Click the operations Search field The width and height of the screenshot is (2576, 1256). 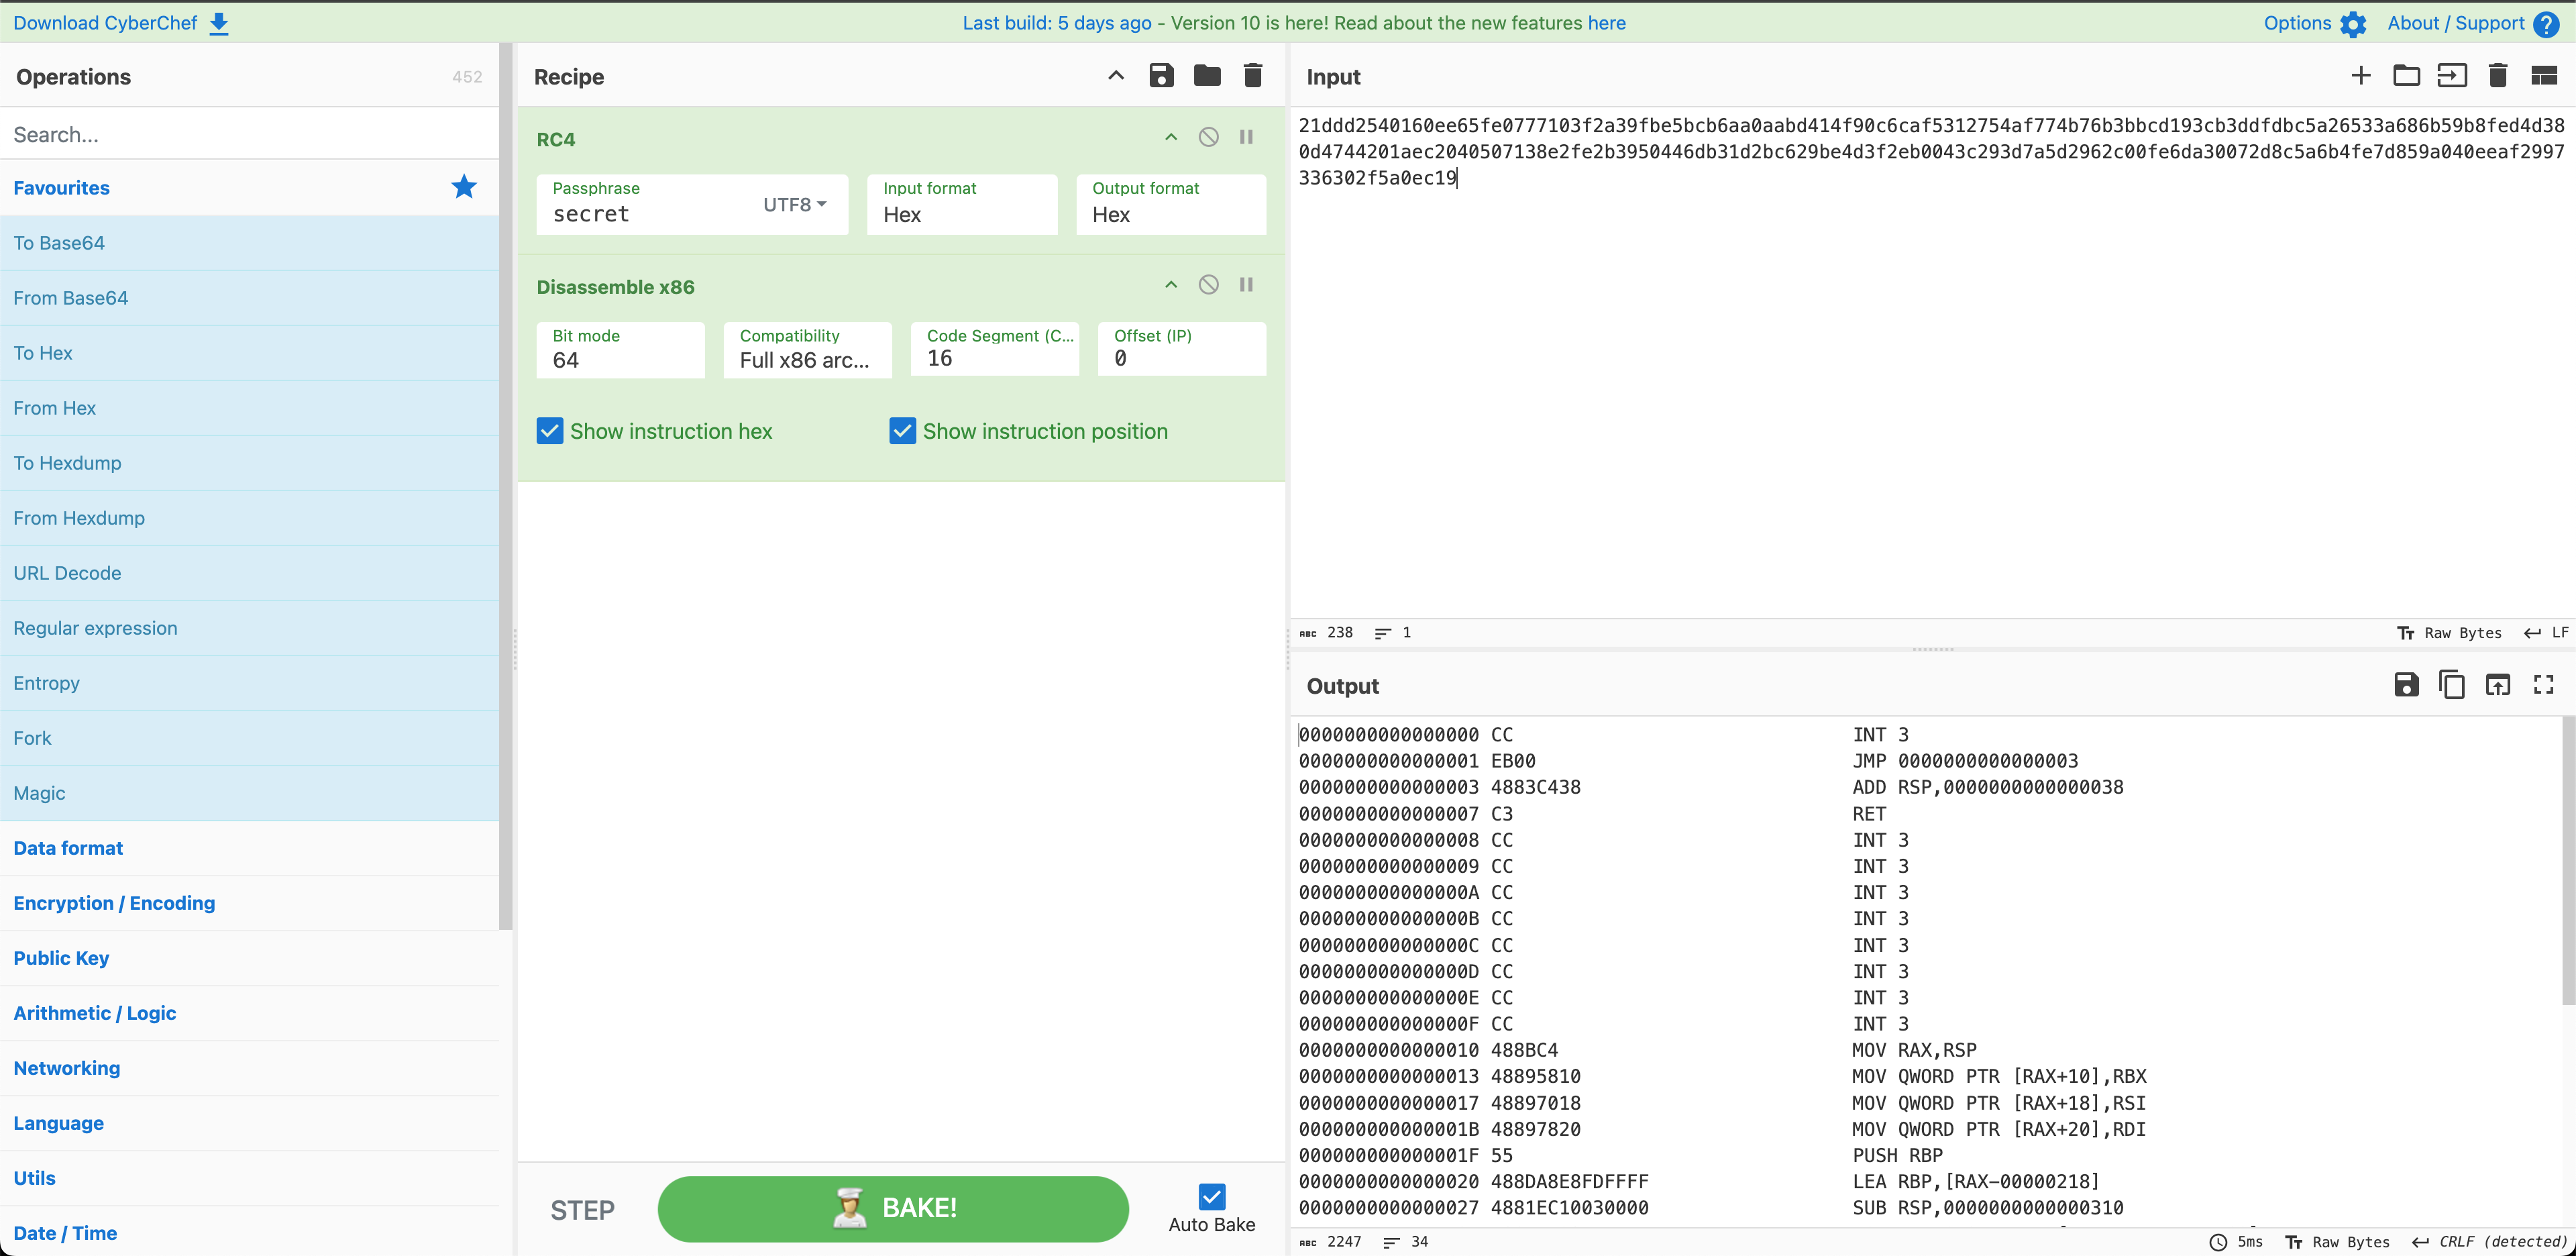[x=250, y=135]
